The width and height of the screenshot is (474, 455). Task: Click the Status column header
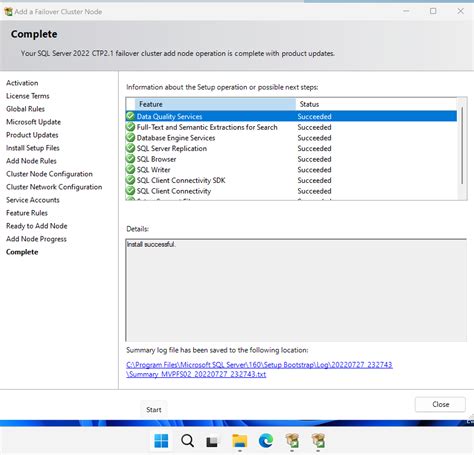376,104
